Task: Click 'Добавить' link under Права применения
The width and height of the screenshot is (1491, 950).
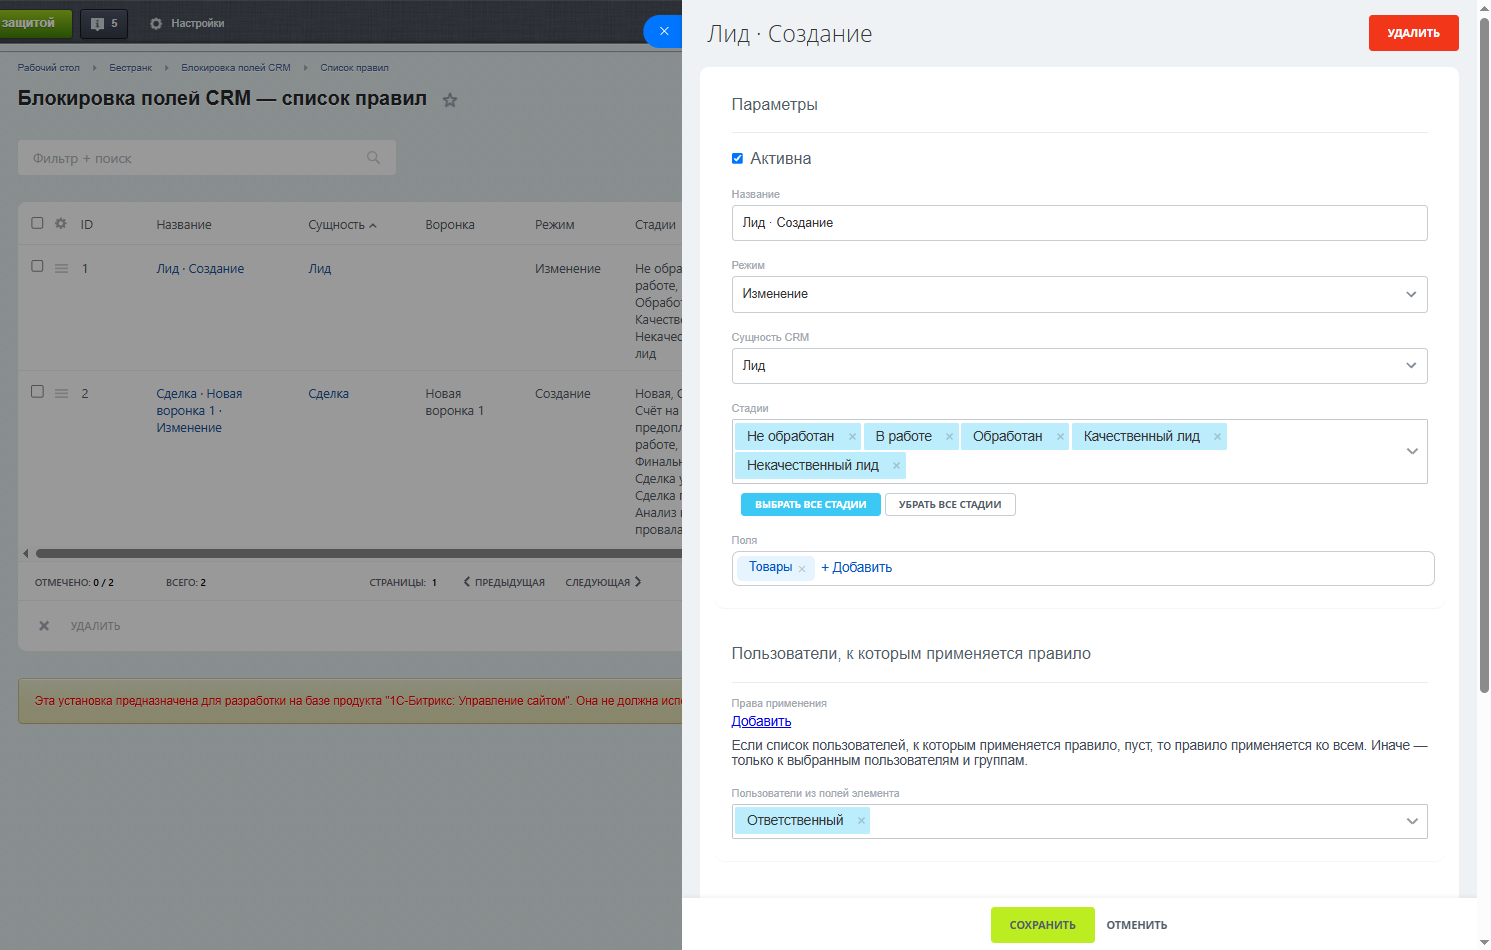Action: pyautogui.click(x=761, y=721)
